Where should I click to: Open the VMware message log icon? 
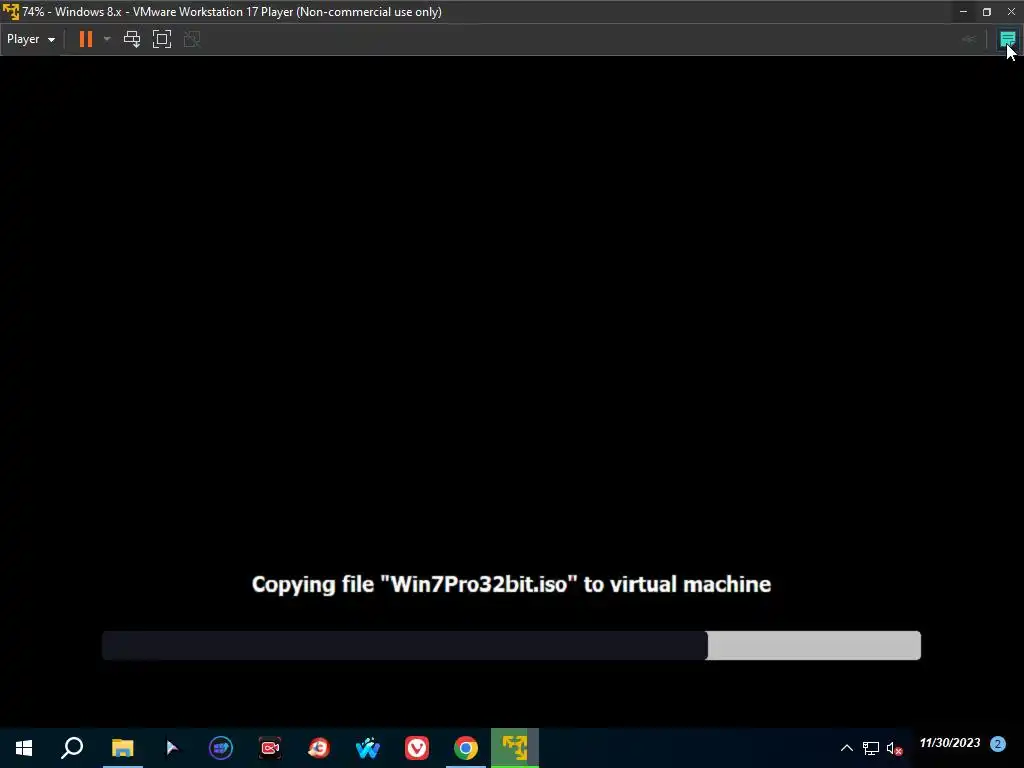point(1007,39)
